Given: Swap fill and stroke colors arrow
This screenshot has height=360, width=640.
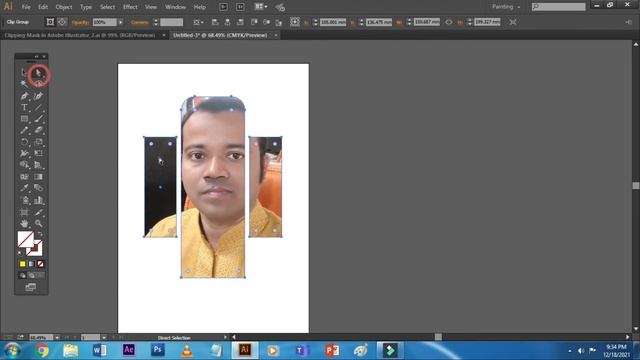Looking at the screenshot, I should [x=40, y=234].
